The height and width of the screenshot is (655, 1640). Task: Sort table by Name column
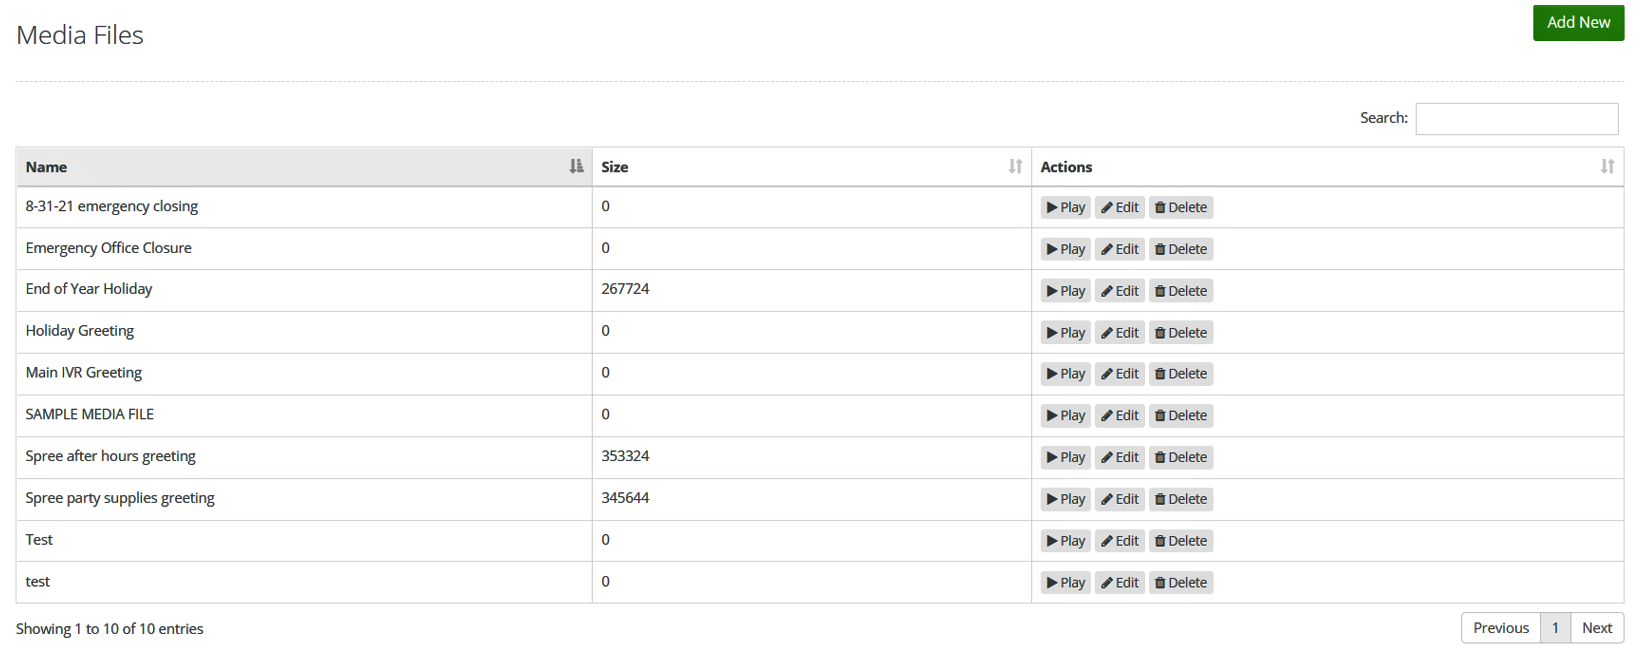tap(304, 167)
